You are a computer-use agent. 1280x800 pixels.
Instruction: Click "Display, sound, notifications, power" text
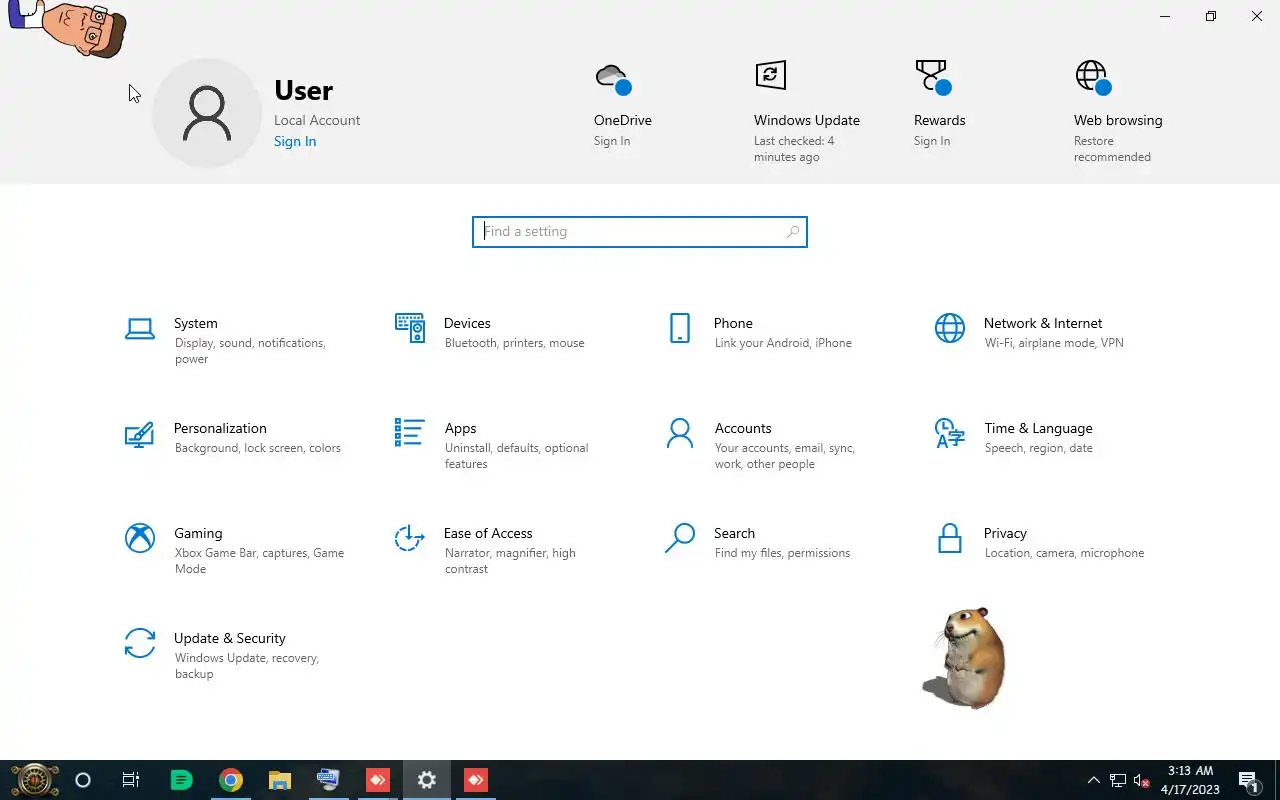tap(250, 351)
